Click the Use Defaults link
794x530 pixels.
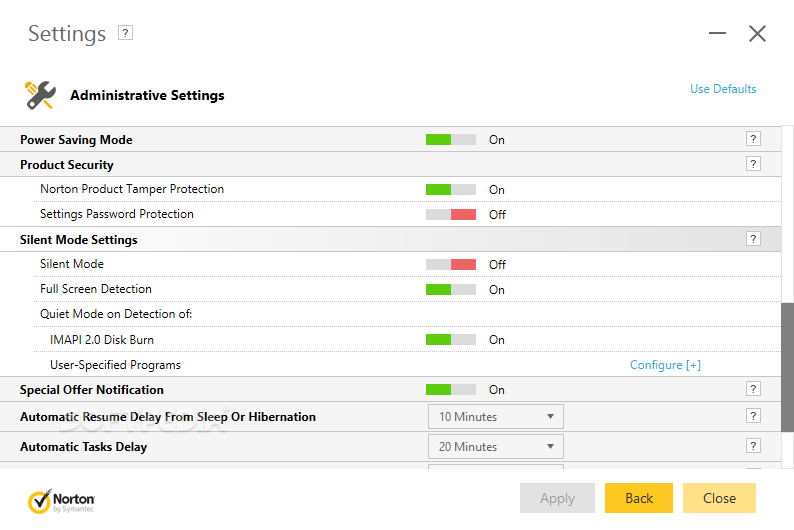(723, 89)
